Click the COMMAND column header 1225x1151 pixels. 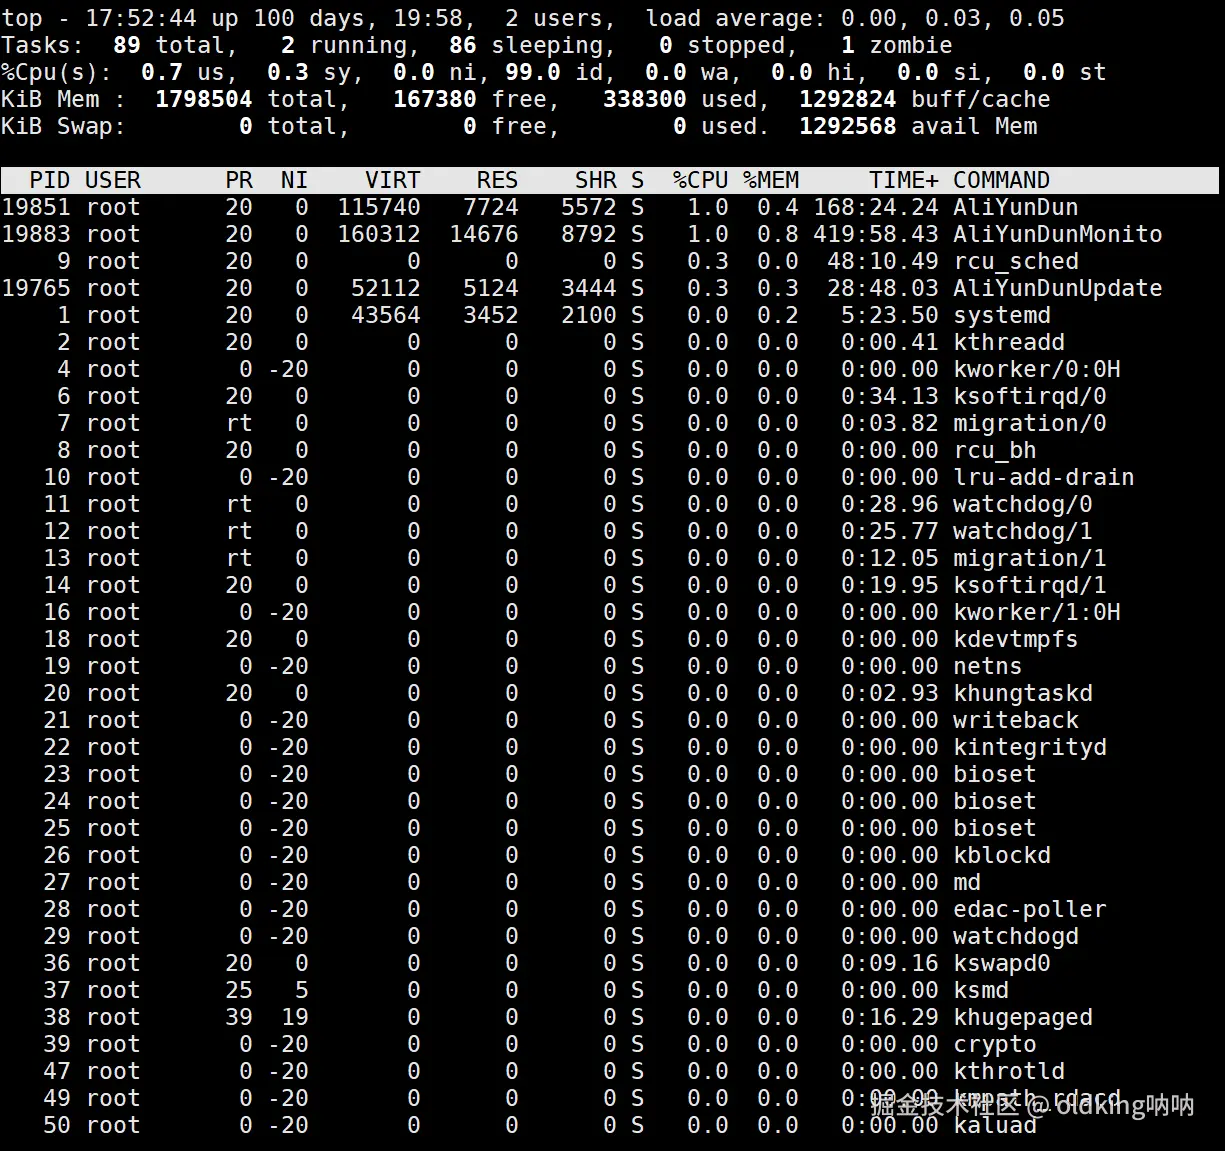1001,180
